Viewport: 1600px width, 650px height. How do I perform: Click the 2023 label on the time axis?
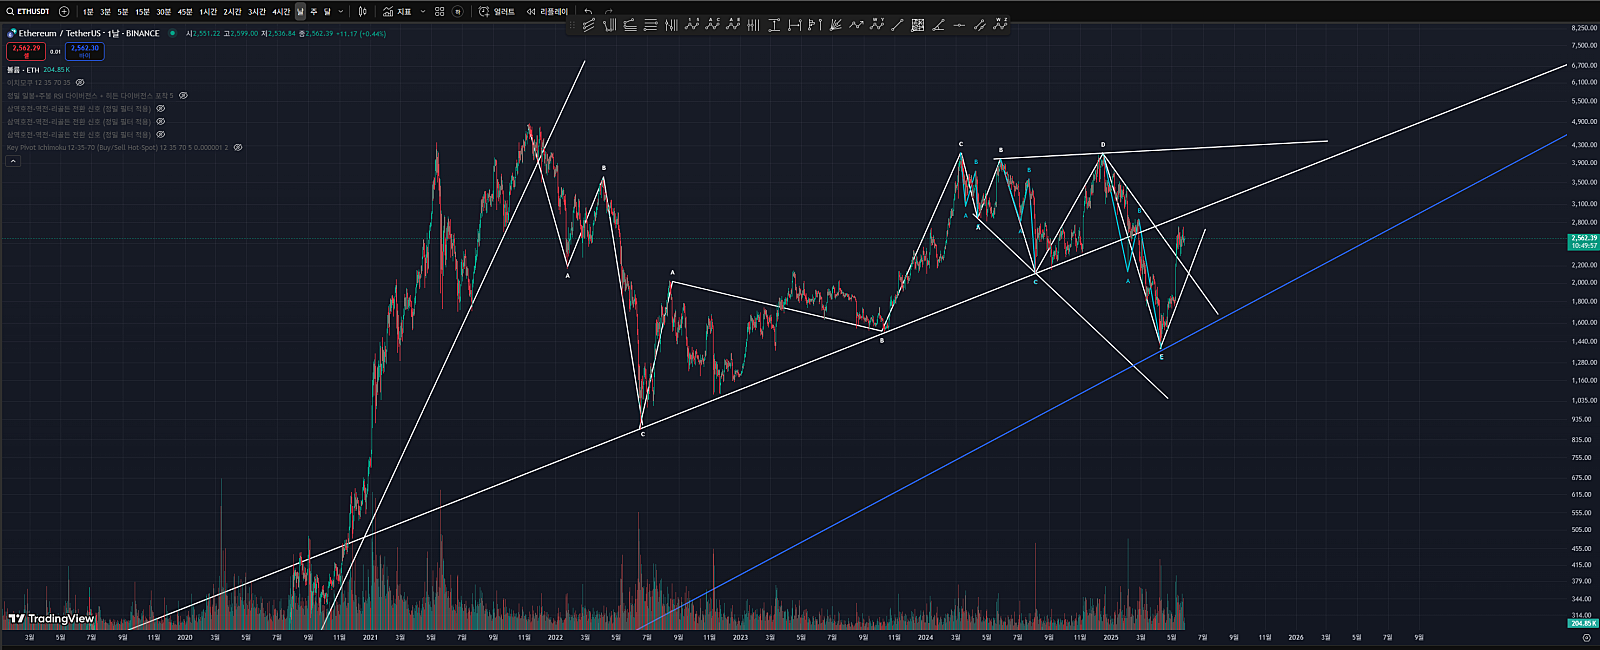click(x=740, y=637)
